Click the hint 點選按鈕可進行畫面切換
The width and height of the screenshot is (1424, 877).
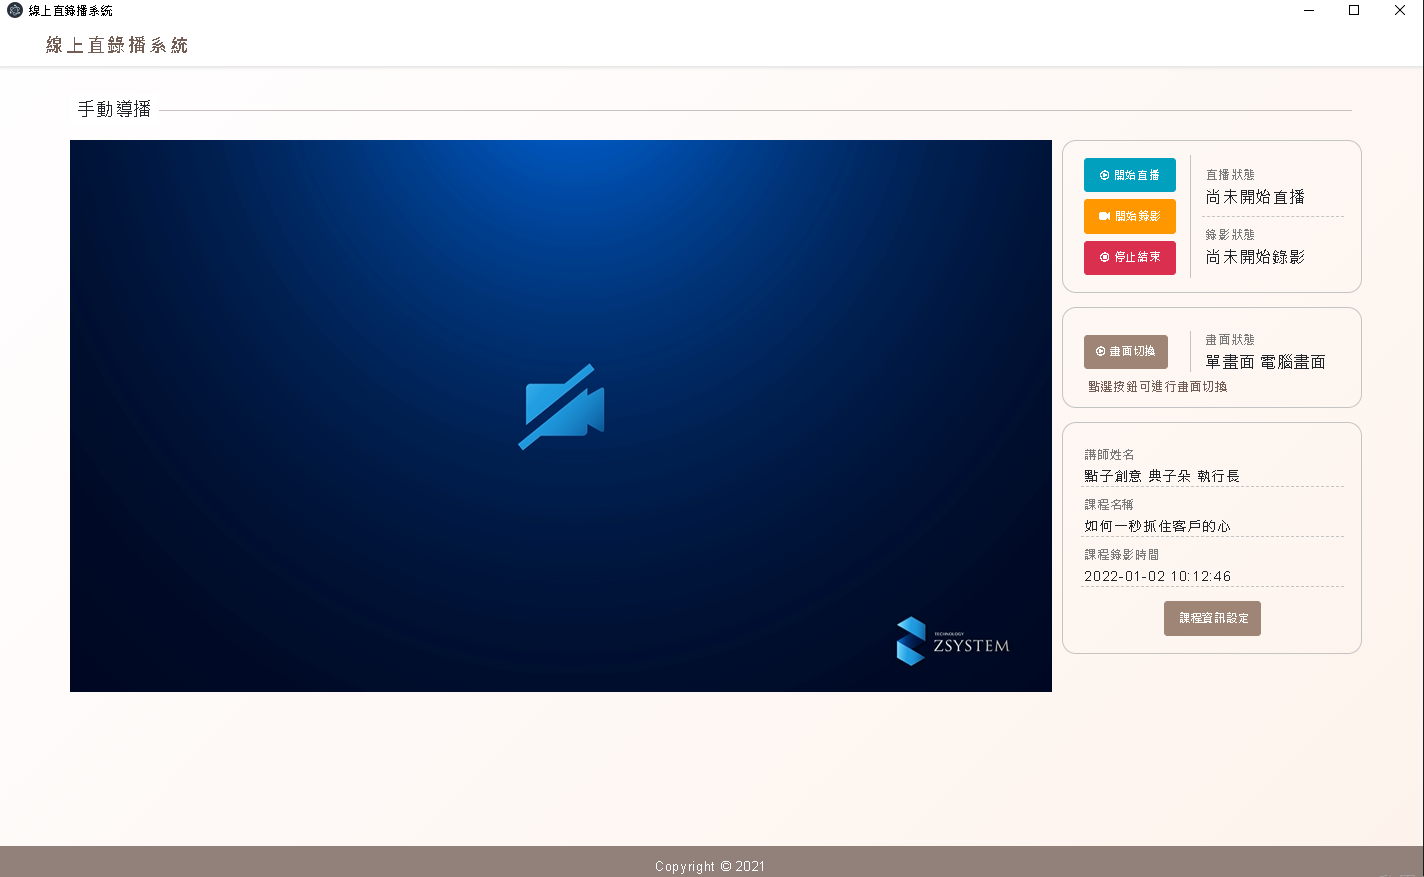(x=1158, y=386)
